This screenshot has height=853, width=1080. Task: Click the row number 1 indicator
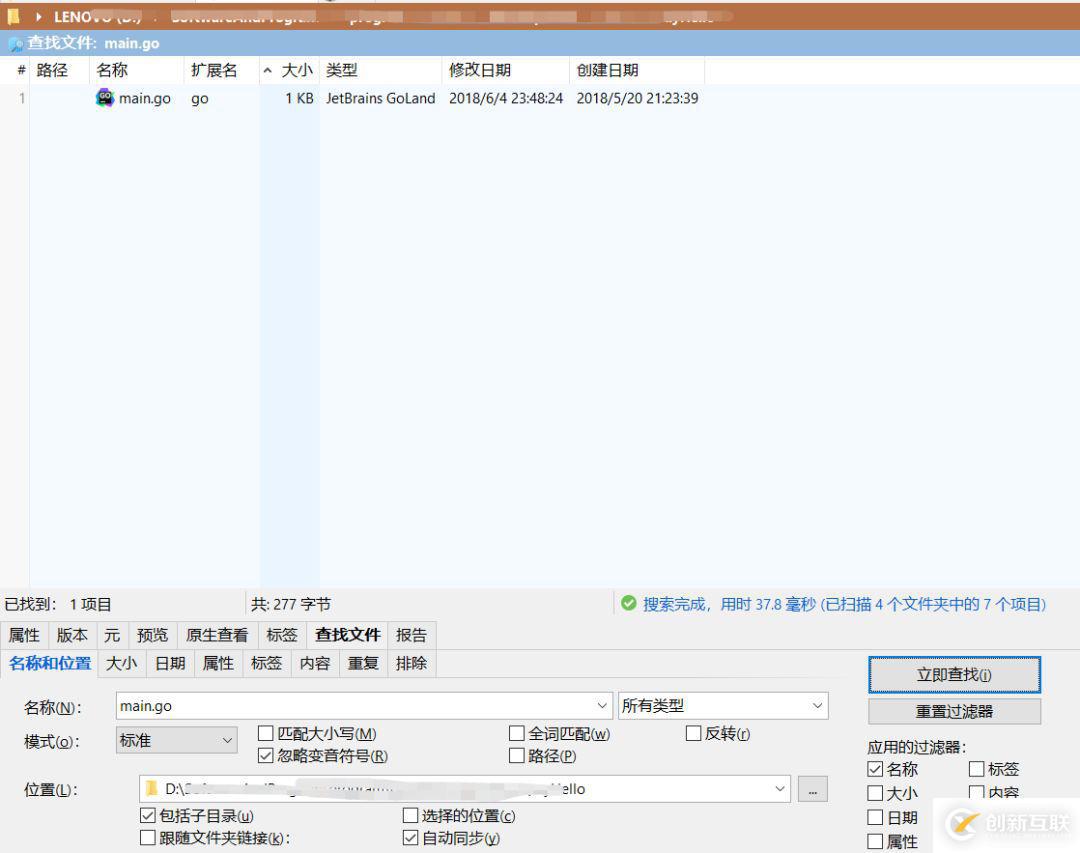coord(21,98)
